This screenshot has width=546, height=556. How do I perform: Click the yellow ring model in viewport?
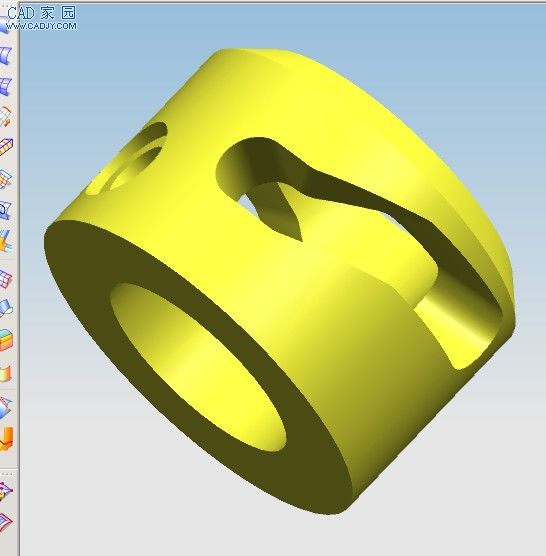pos(279,281)
